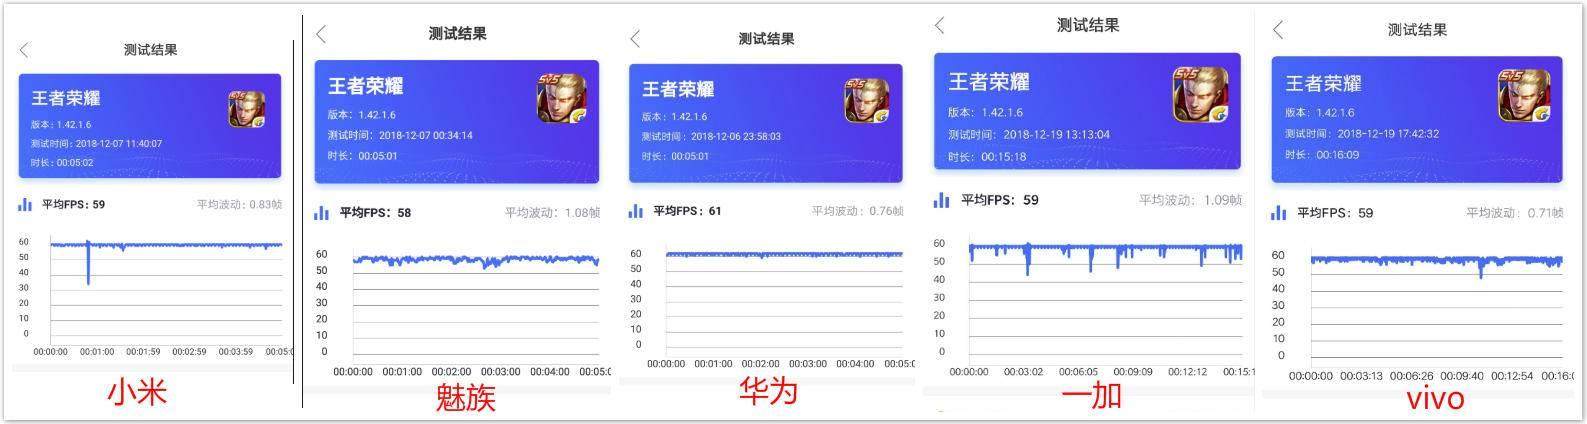This screenshot has width=1587, height=424.
Task: Tap the back arrow in the vivo panel
Action: (1278, 30)
